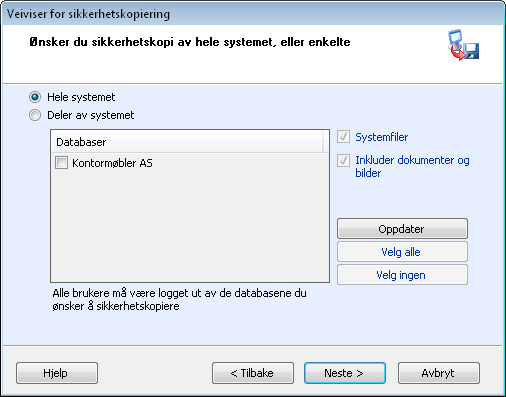The width and height of the screenshot is (506, 397).
Task: Toggle the Inkluder dokumenter og bilder checkbox
Action: point(343,160)
